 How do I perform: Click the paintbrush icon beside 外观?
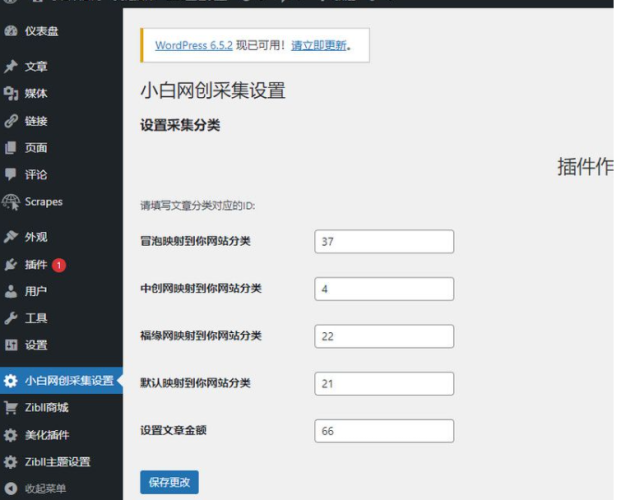[11, 236]
